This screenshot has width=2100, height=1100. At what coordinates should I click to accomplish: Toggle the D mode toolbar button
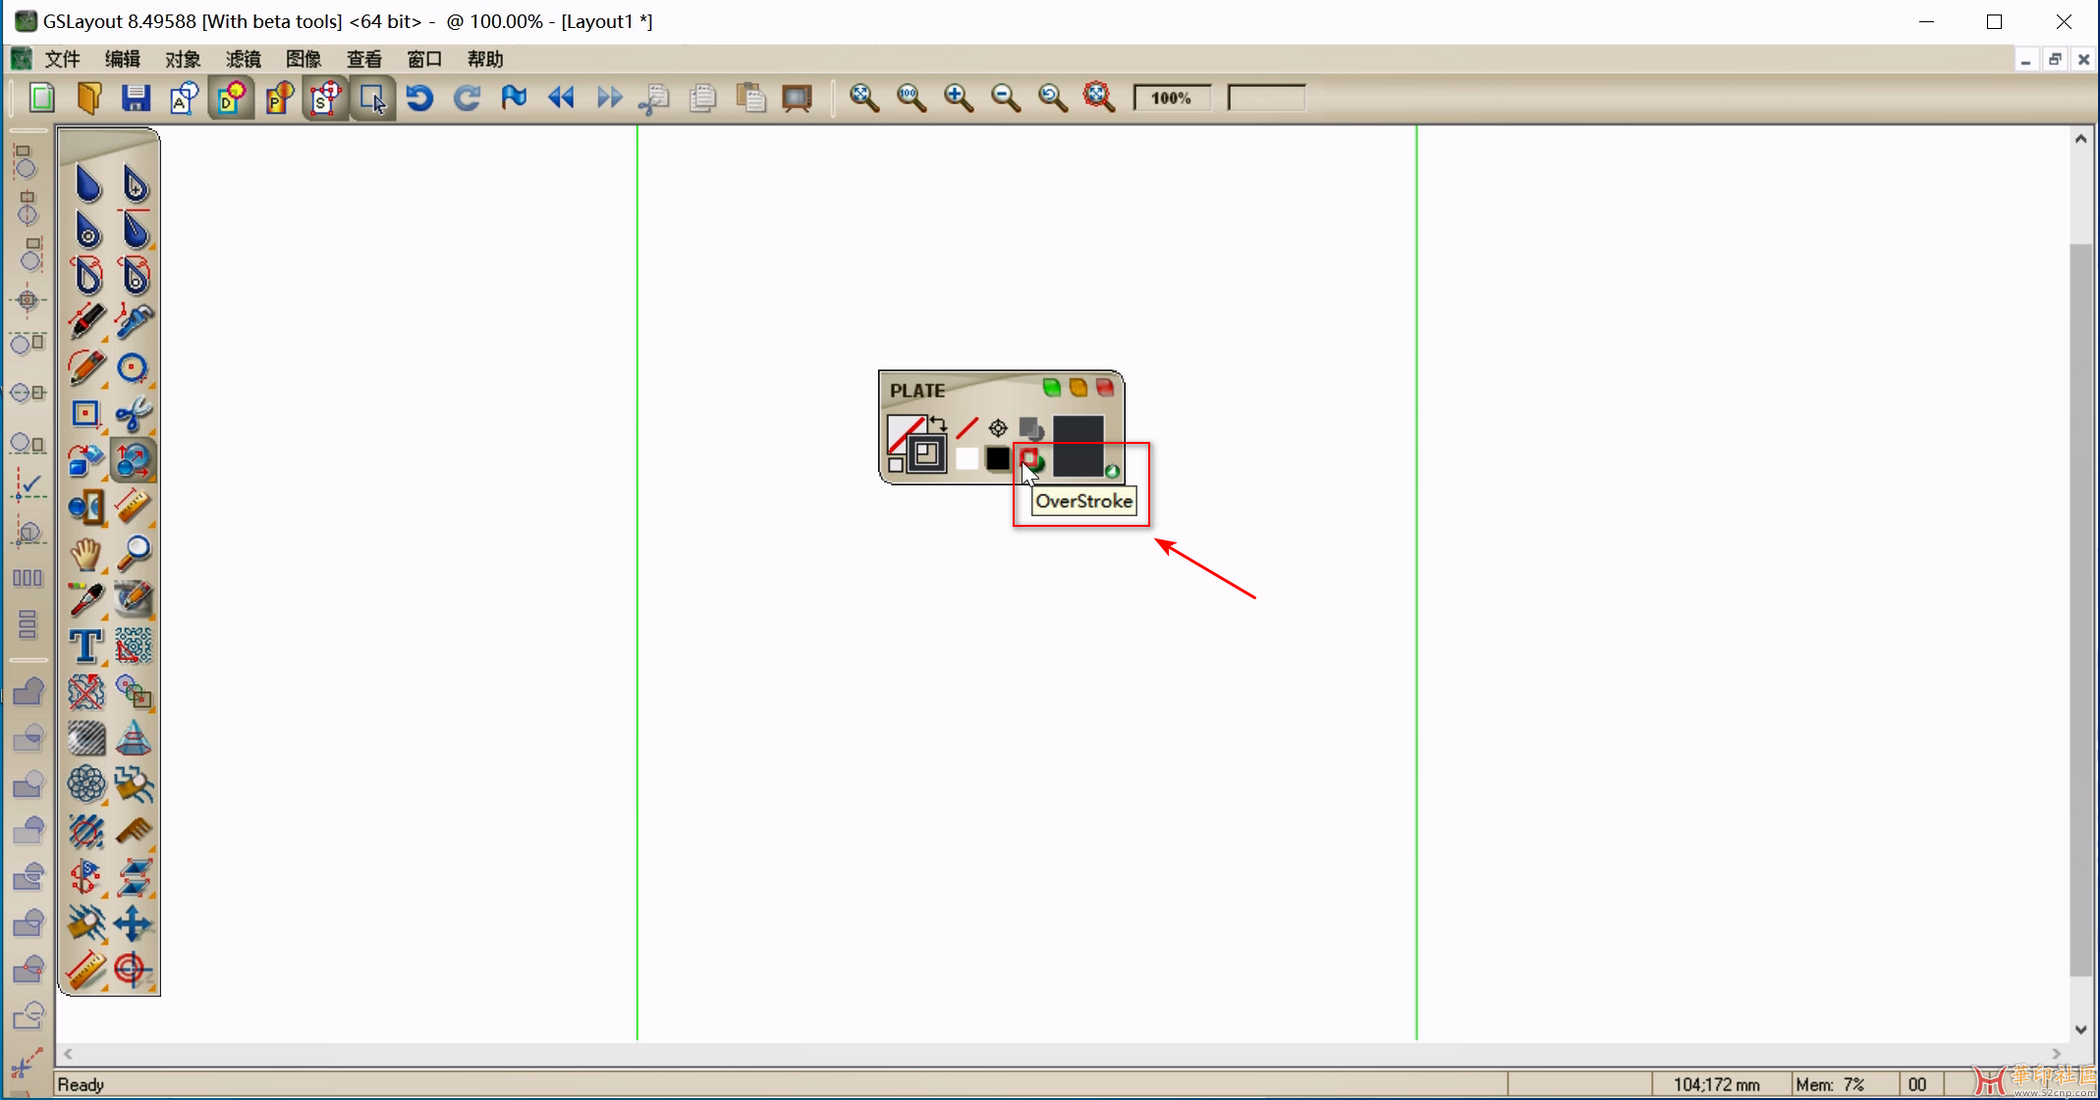(230, 98)
